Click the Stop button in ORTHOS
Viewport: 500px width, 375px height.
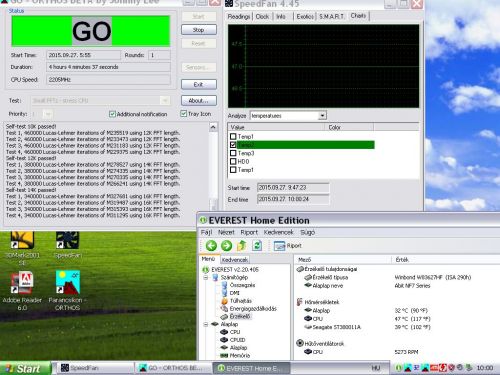coord(199,30)
